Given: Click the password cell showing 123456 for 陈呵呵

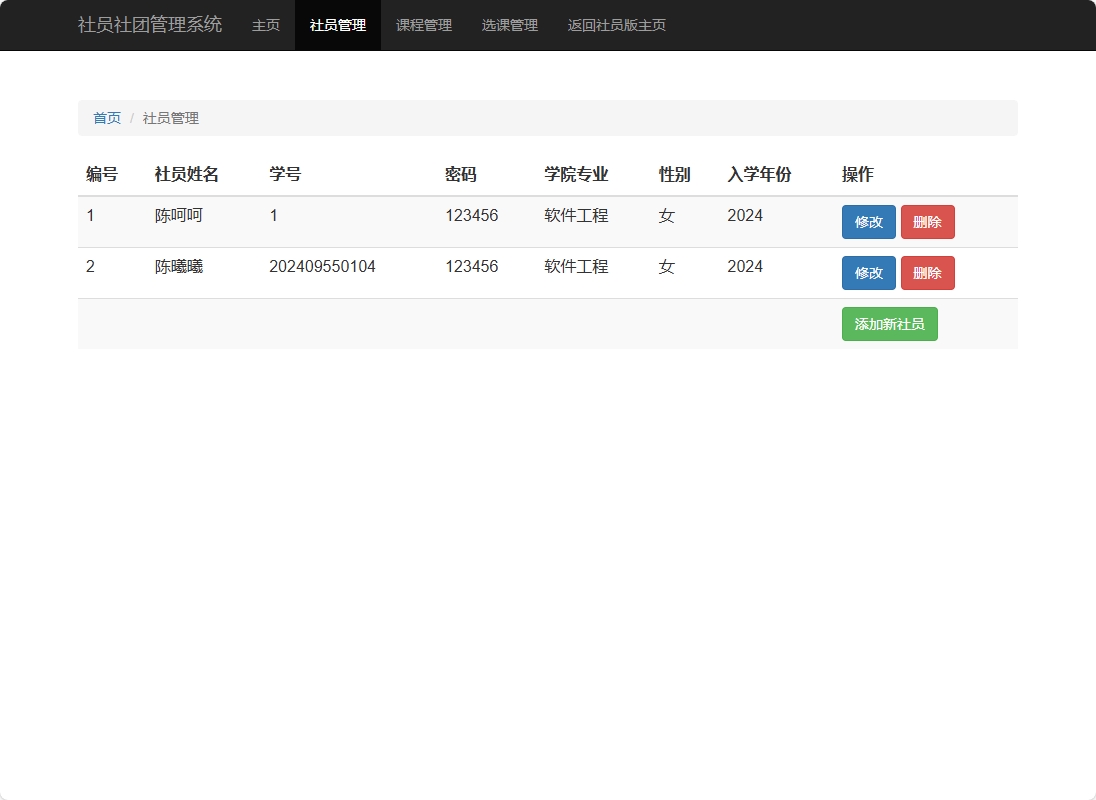Looking at the screenshot, I should (x=471, y=215).
